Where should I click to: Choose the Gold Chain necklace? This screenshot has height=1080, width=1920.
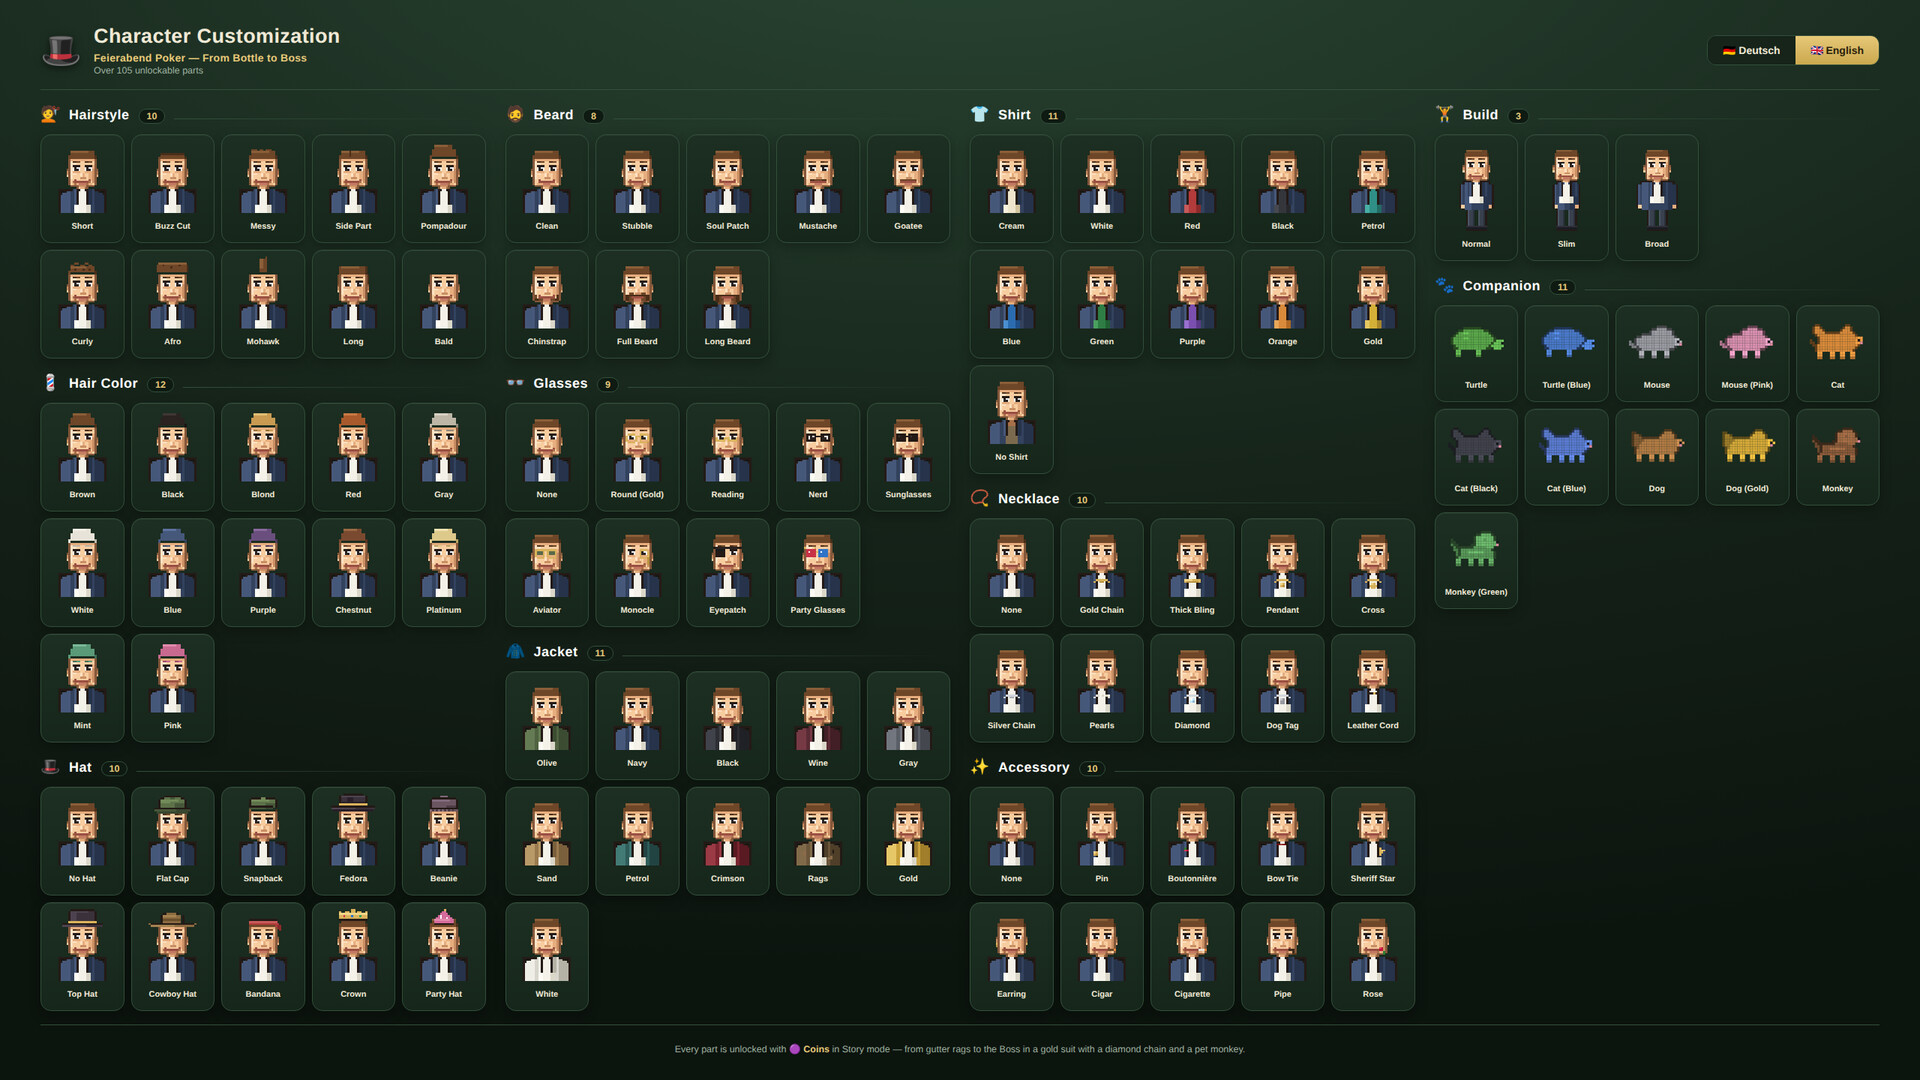coord(1102,572)
